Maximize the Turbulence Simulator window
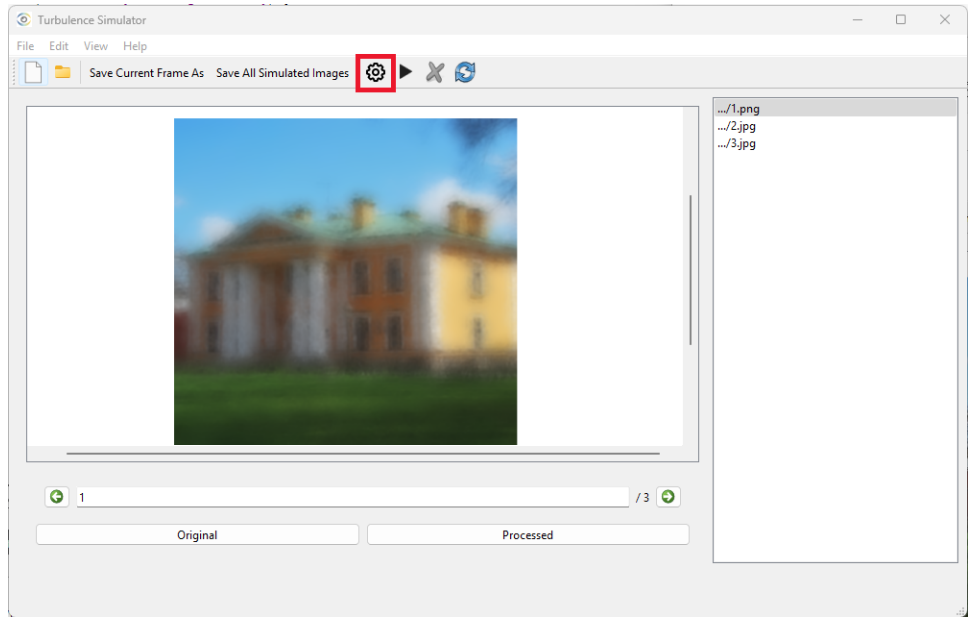 click(x=900, y=19)
